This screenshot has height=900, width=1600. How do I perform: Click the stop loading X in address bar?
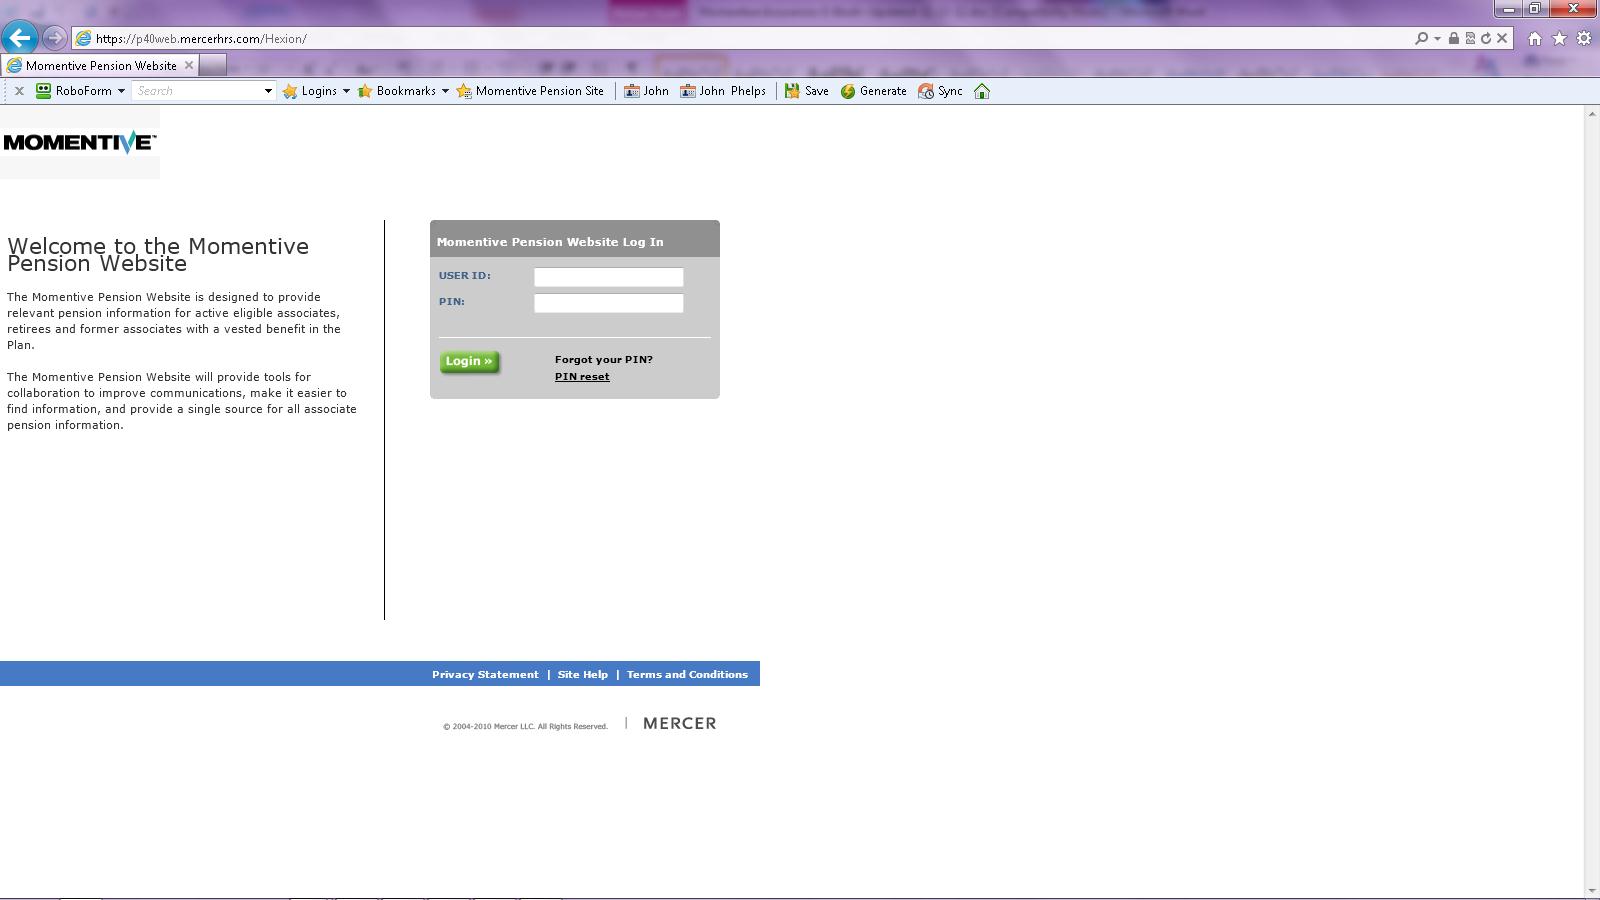pos(1502,38)
